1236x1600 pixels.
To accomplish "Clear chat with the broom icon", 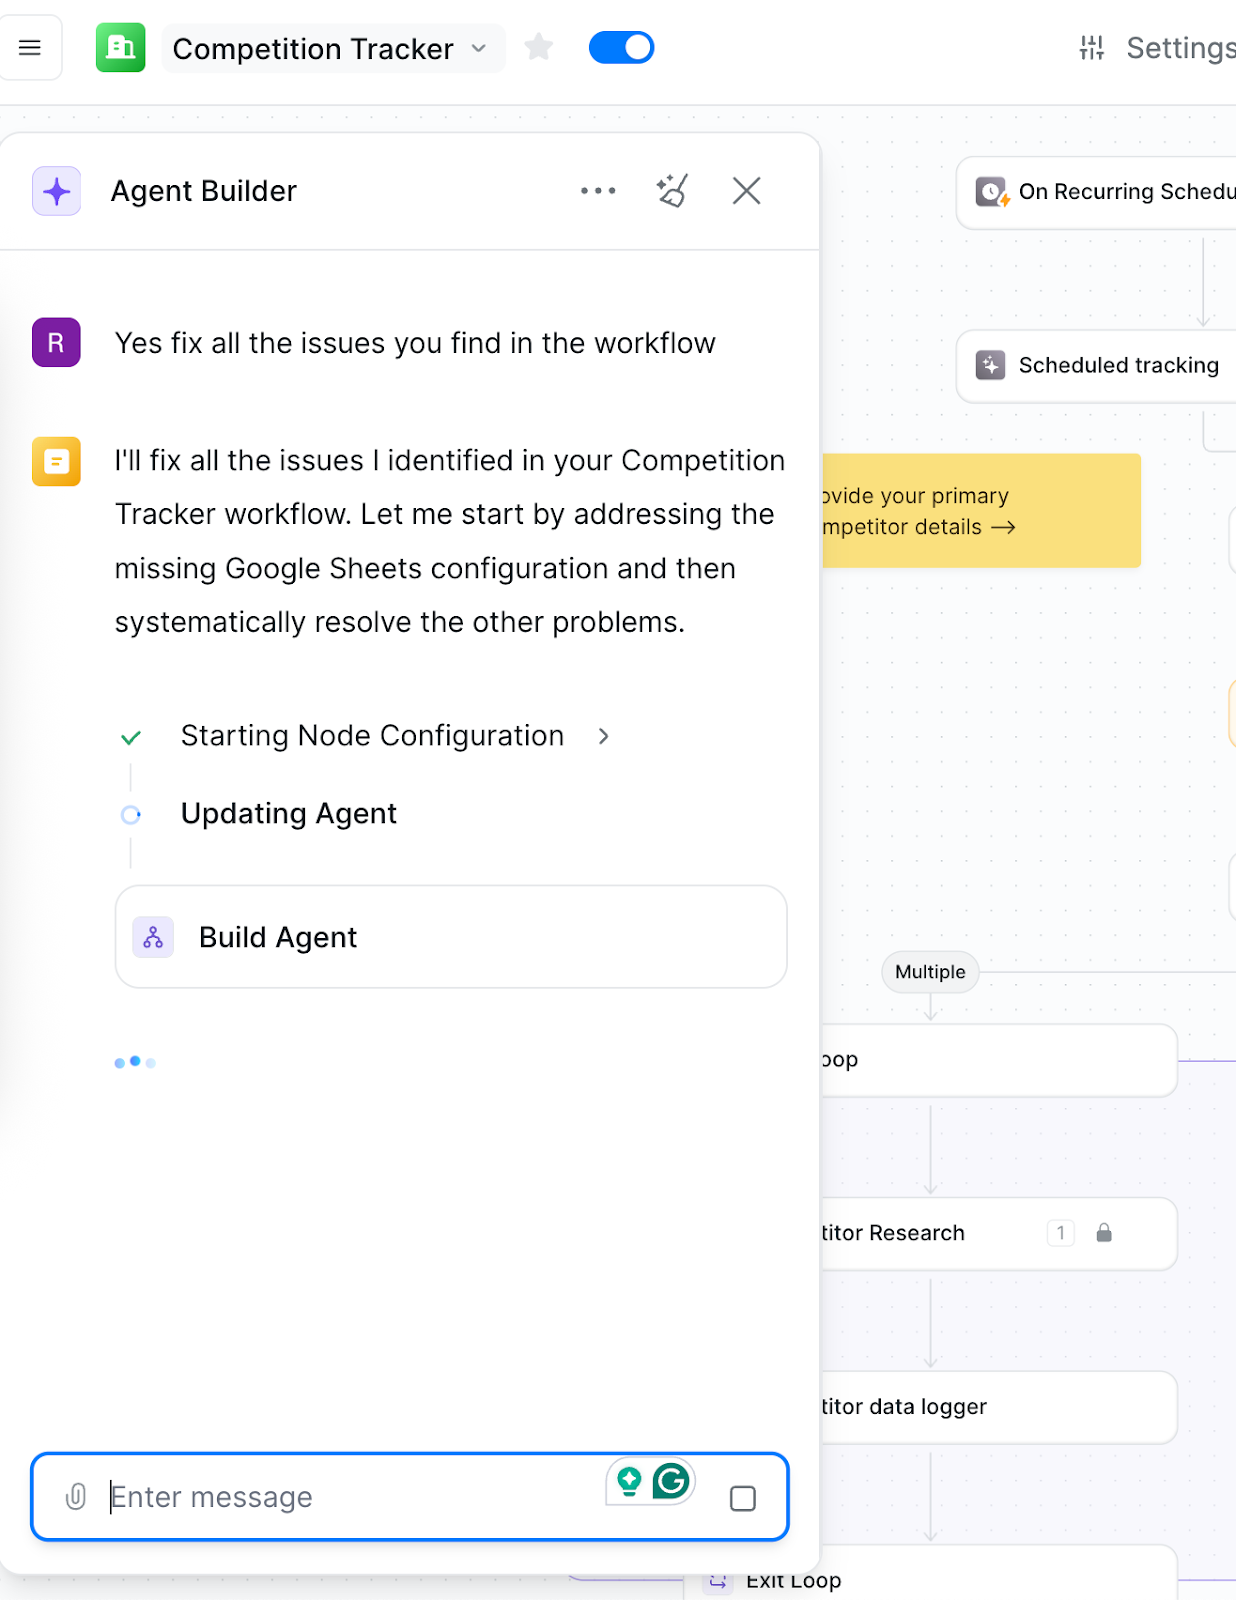I will (x=672, y=190).
